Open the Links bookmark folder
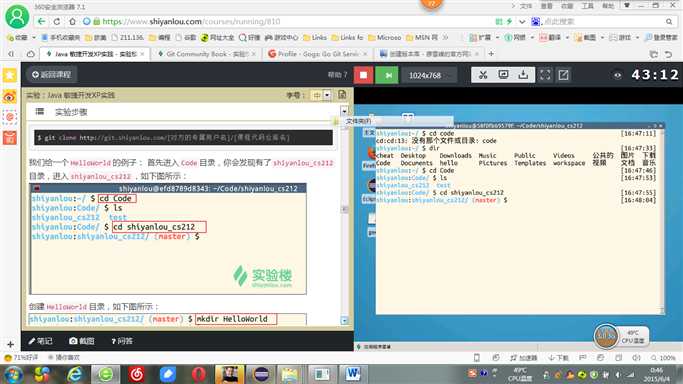This screenshot has width=683, height=384. click(315, 38)
